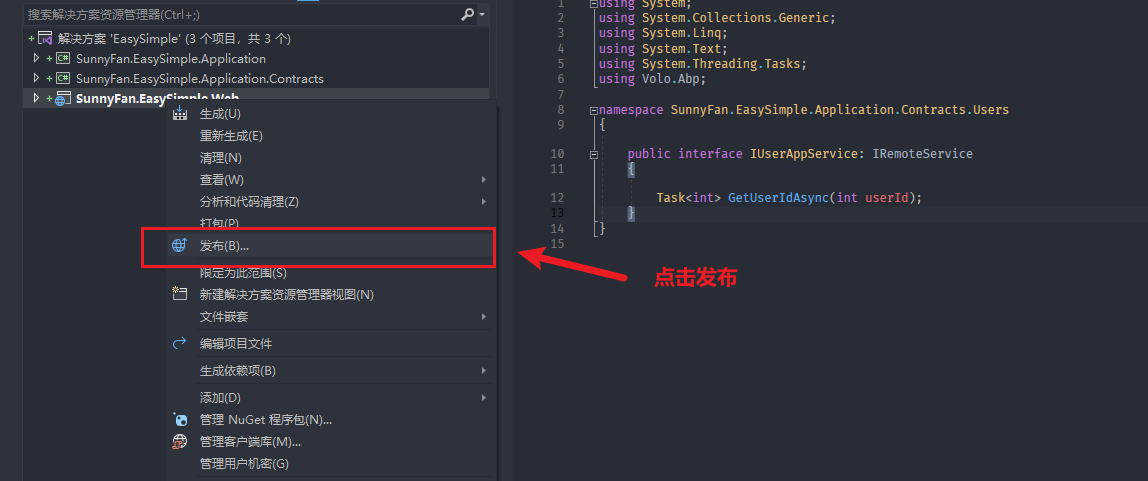Click 'using Volo.Abp;' code line
The height and width of the screenshot is (481, 1148).
point(652,79)
